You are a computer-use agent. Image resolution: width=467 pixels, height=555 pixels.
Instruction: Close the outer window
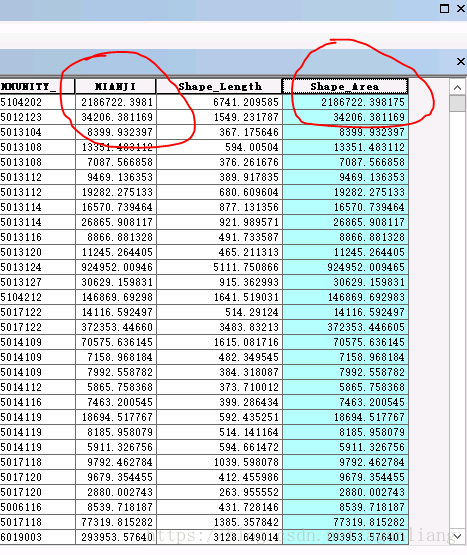[461, 8]
